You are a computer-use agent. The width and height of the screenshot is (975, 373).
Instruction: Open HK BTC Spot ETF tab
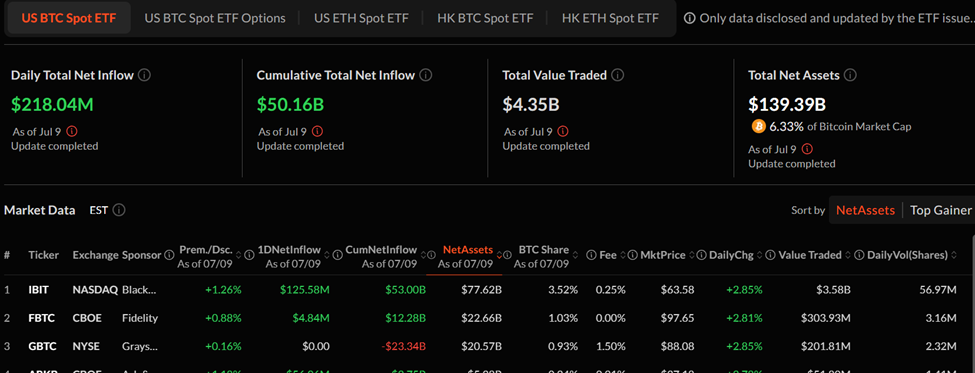tap(485, 18)
